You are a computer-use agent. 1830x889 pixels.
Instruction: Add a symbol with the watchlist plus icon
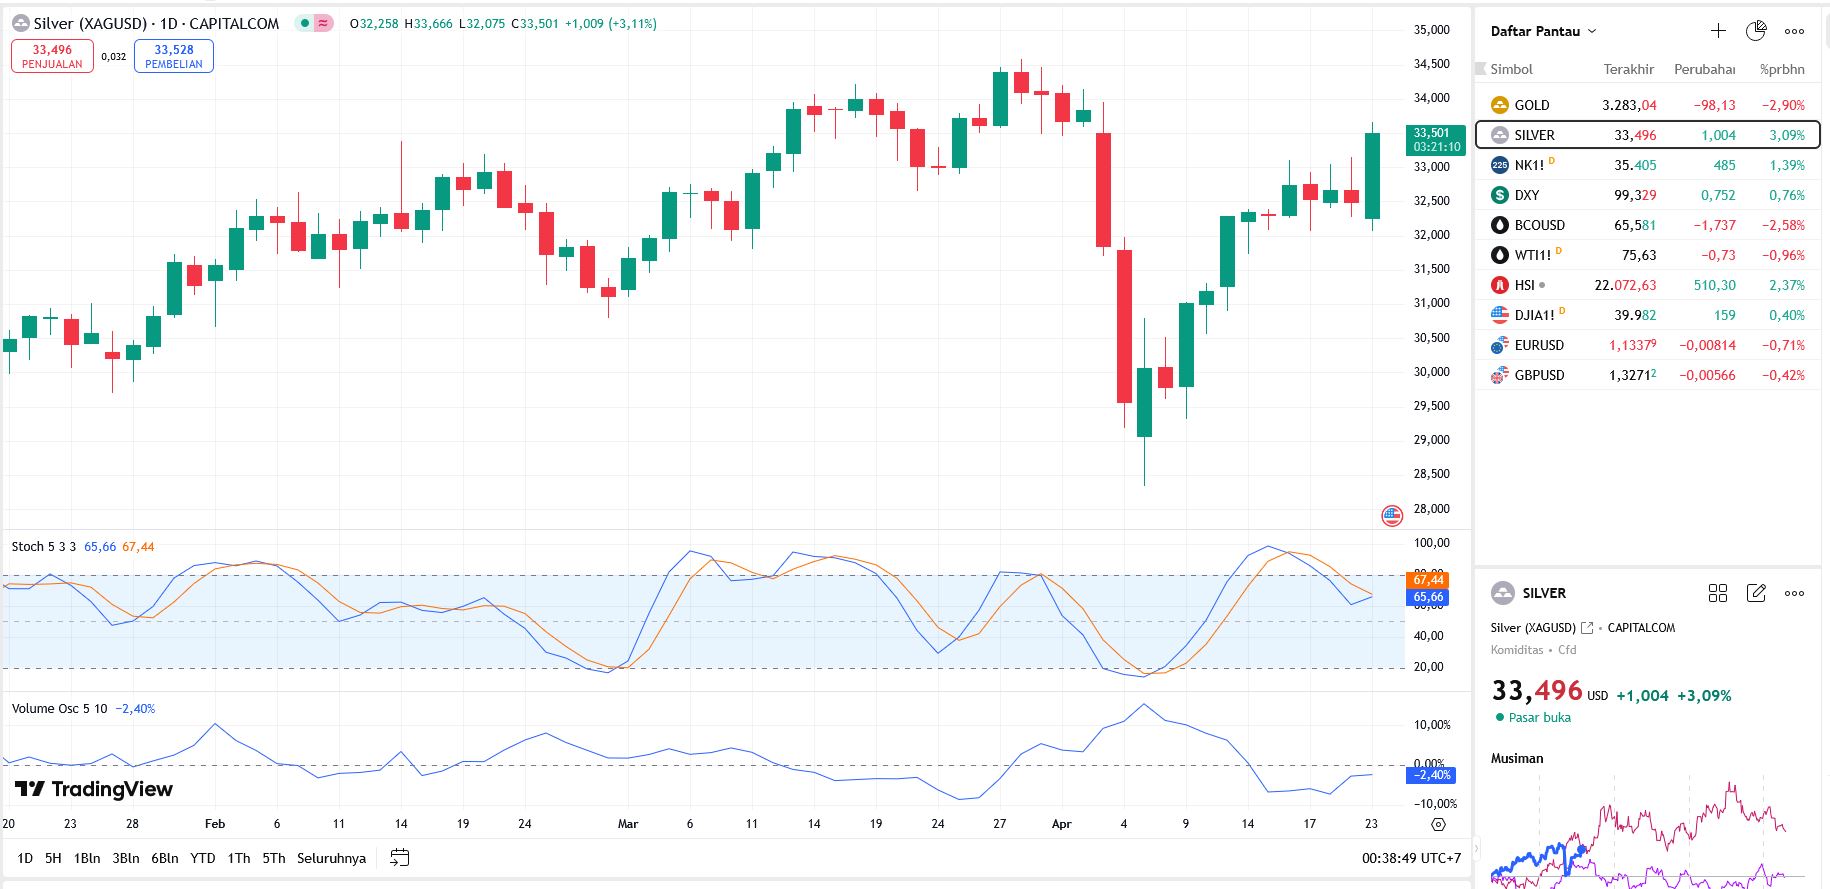click(1718, 31)
